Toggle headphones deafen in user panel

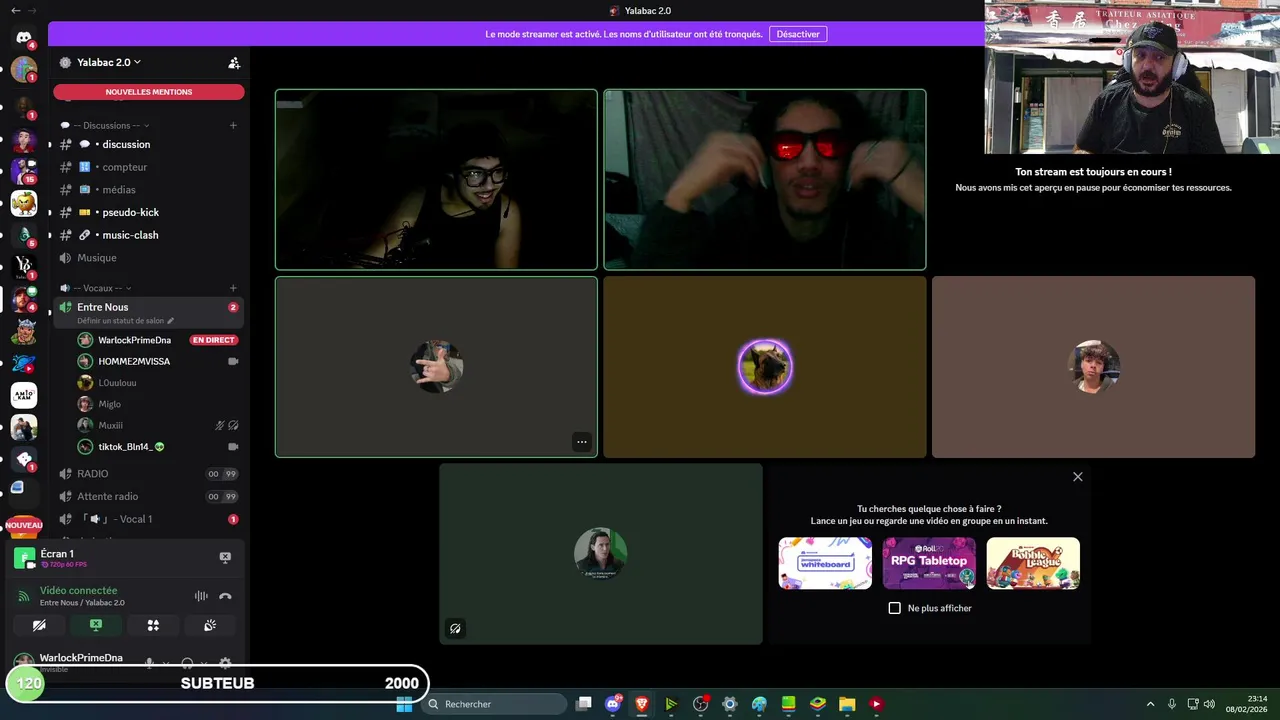[x=187, y=663]
